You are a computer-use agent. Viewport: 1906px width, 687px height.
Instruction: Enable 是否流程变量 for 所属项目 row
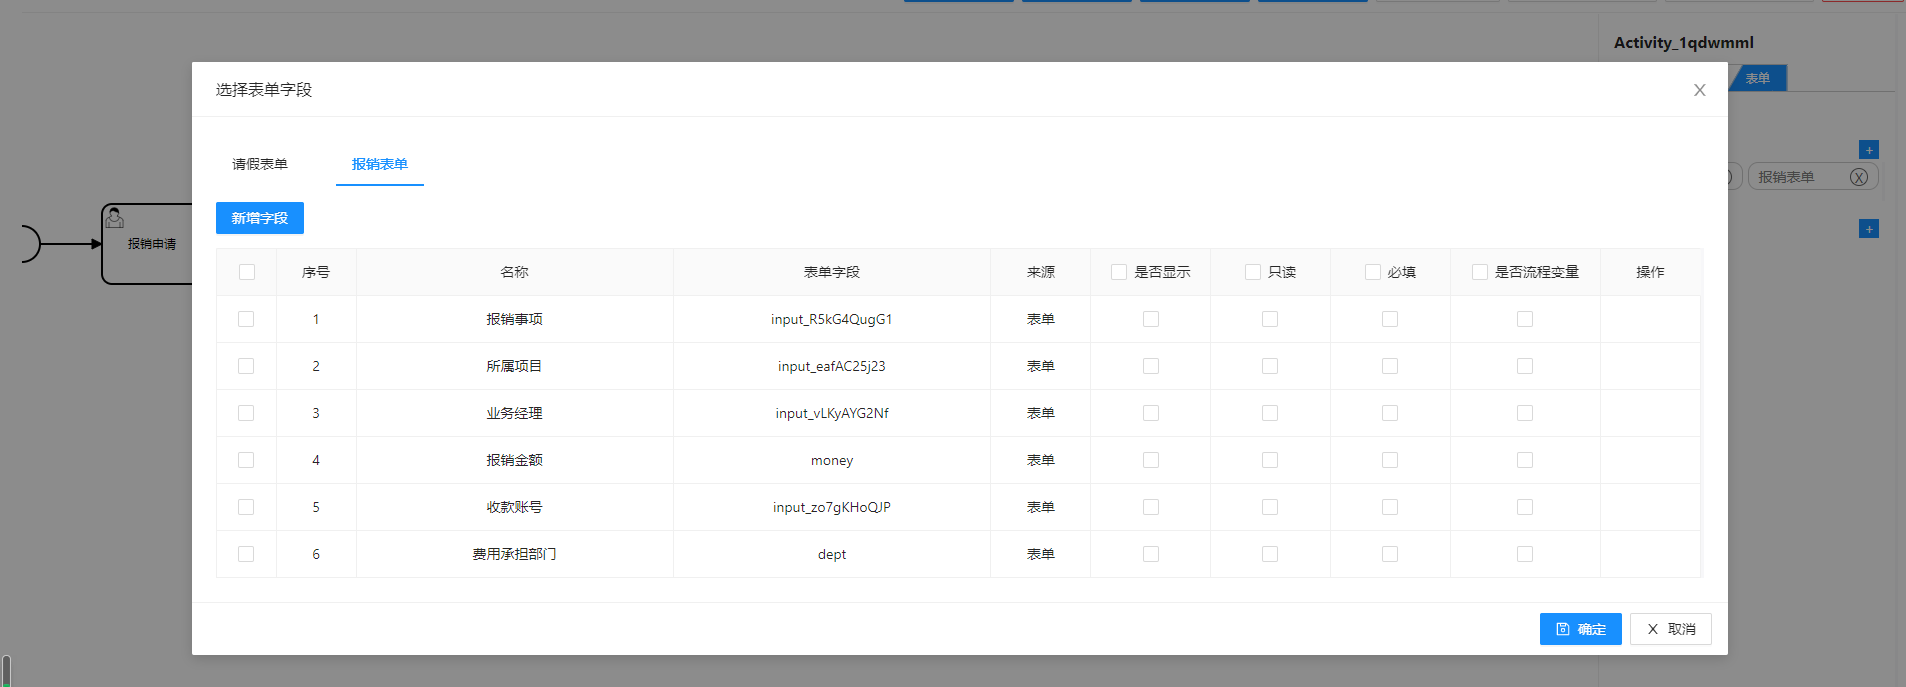pos(1525,366)
